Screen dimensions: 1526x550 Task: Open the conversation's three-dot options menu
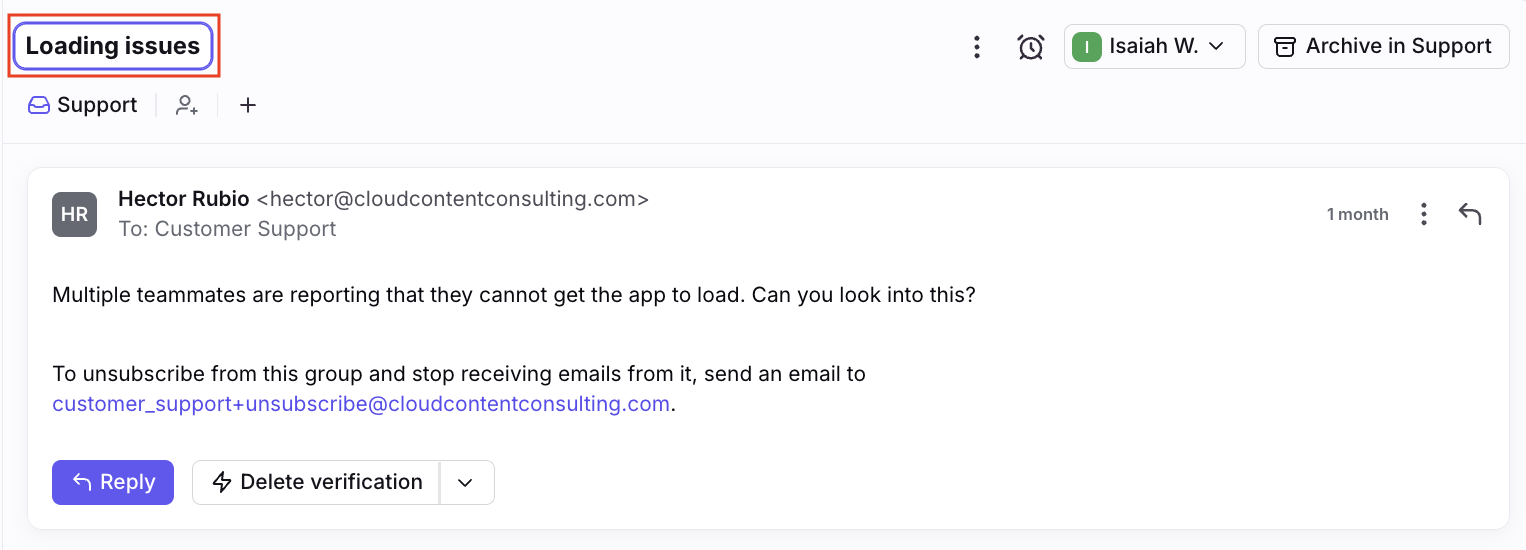click(x=977, y=47)
